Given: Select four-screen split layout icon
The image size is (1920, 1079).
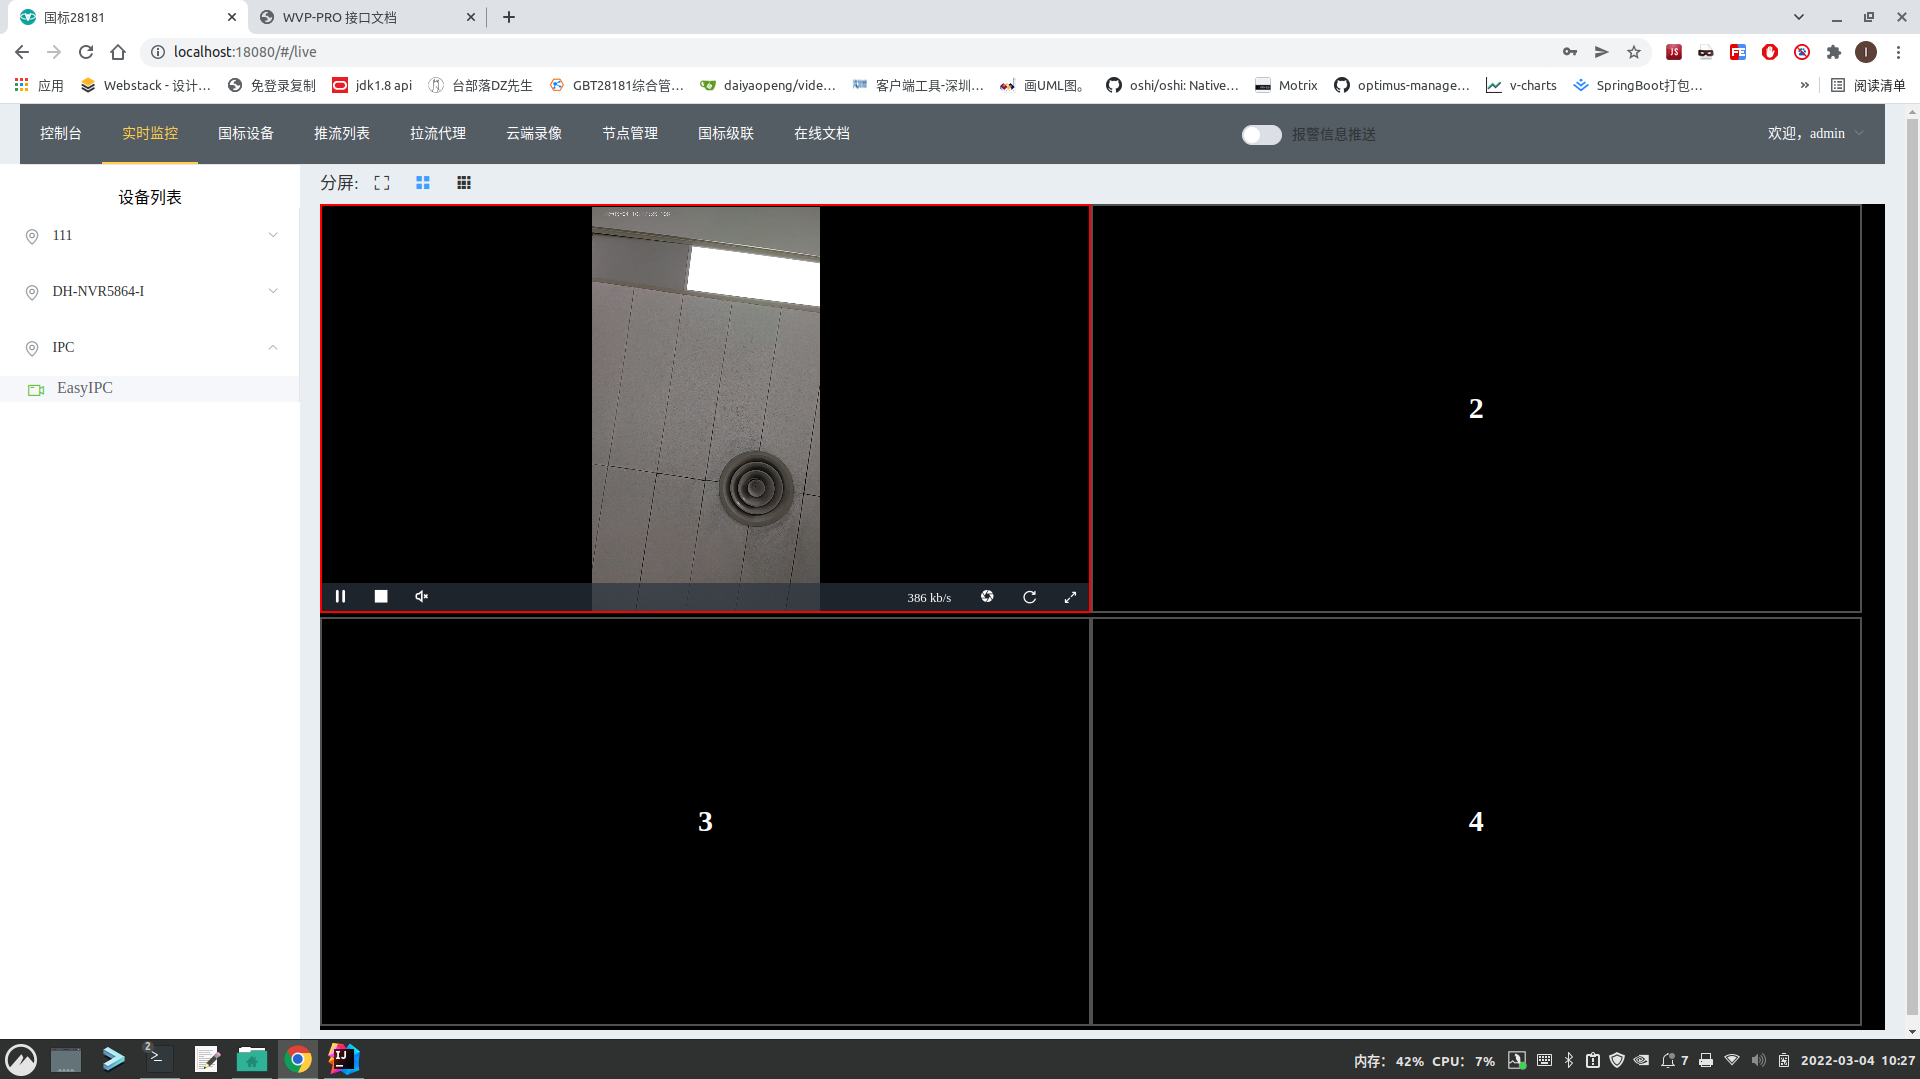Looking at the screenshot, I should 423,183.
